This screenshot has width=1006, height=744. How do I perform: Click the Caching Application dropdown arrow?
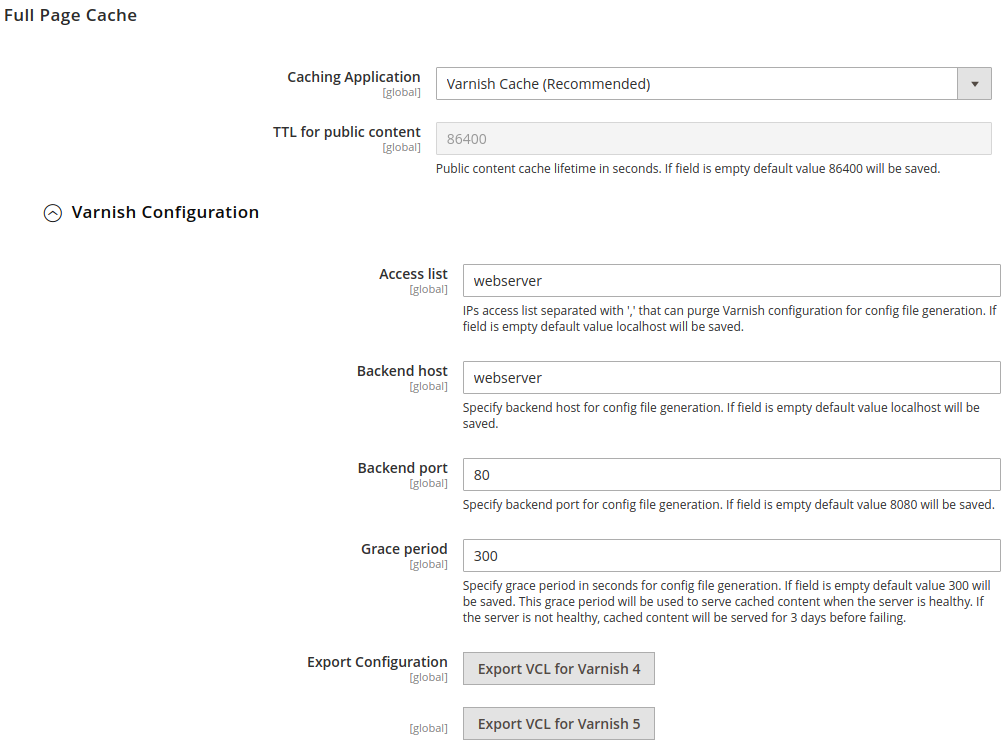(975, 83)
